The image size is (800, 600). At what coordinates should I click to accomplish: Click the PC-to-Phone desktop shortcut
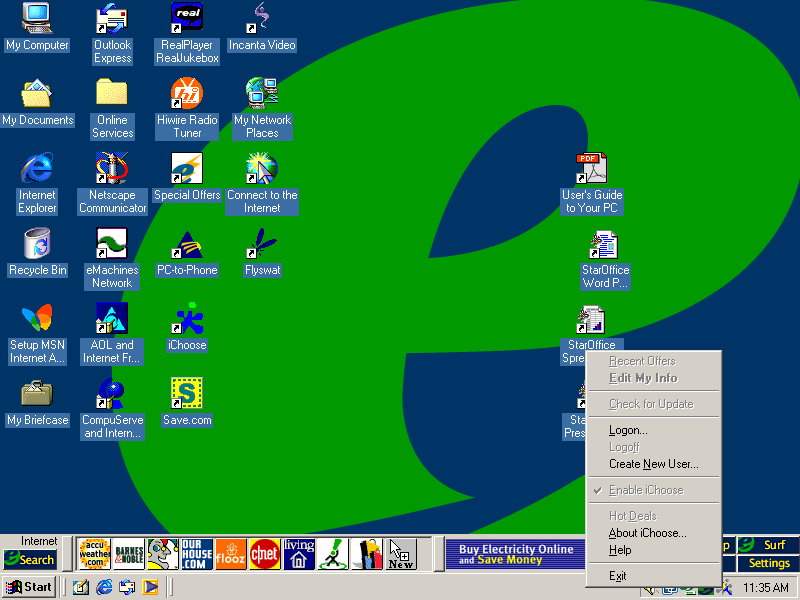coord(187,245)
